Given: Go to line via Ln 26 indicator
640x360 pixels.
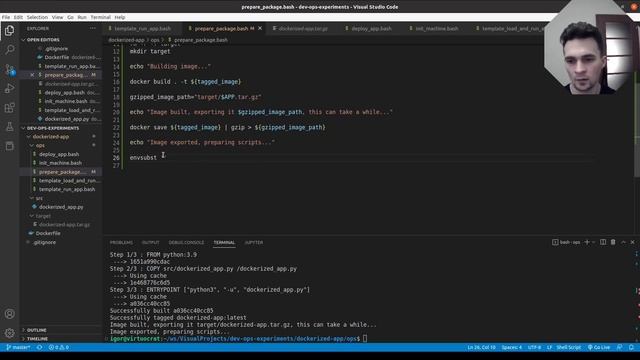Looking at the screenshot, I should (481, 347).
